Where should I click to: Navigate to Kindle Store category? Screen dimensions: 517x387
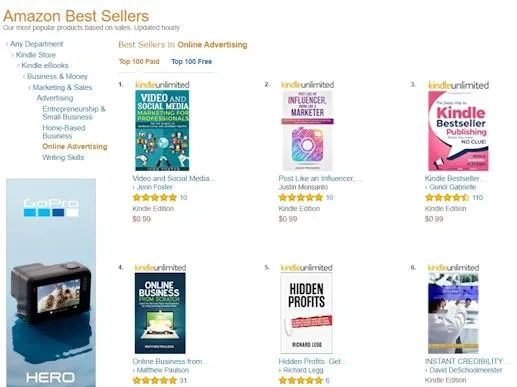35,55
